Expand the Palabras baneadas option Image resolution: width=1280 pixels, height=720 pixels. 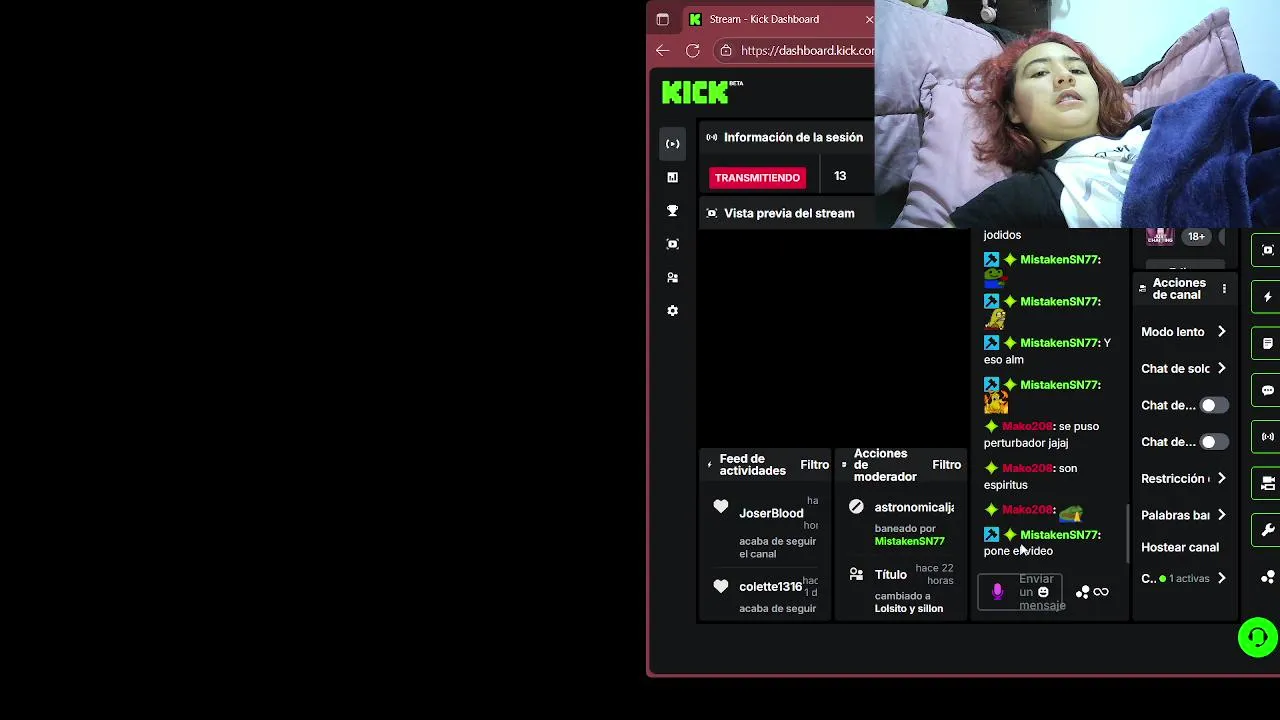1184,515
